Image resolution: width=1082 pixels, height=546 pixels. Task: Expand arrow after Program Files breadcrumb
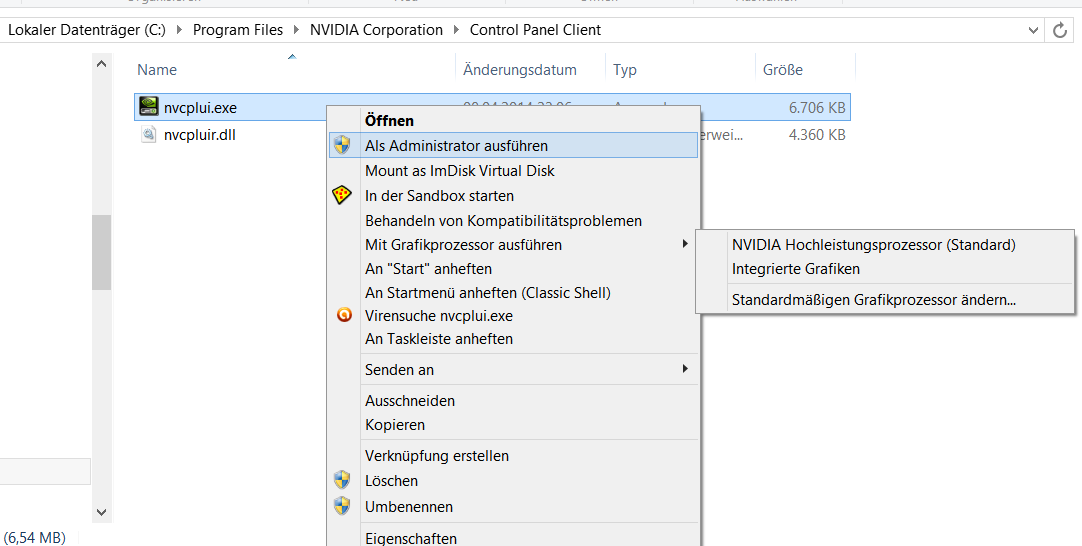[x=297, y=30]
